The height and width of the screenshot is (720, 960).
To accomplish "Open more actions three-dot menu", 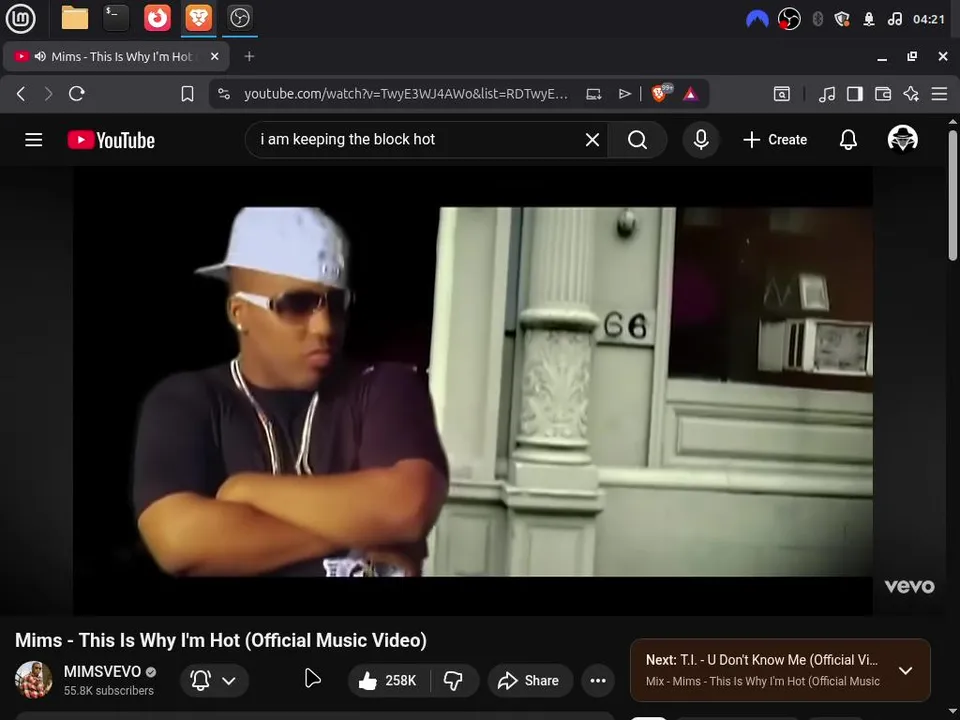I will click(598, 680).
